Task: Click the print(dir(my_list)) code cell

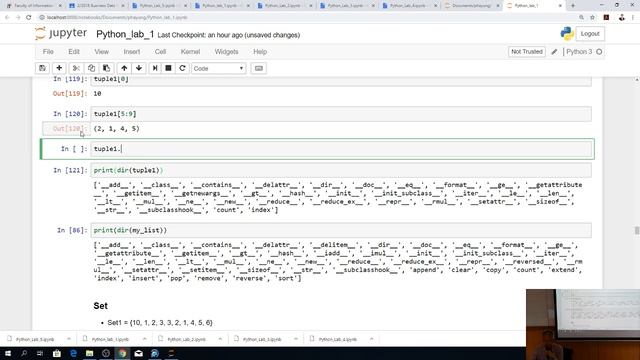Action: (x=341, y=230)
